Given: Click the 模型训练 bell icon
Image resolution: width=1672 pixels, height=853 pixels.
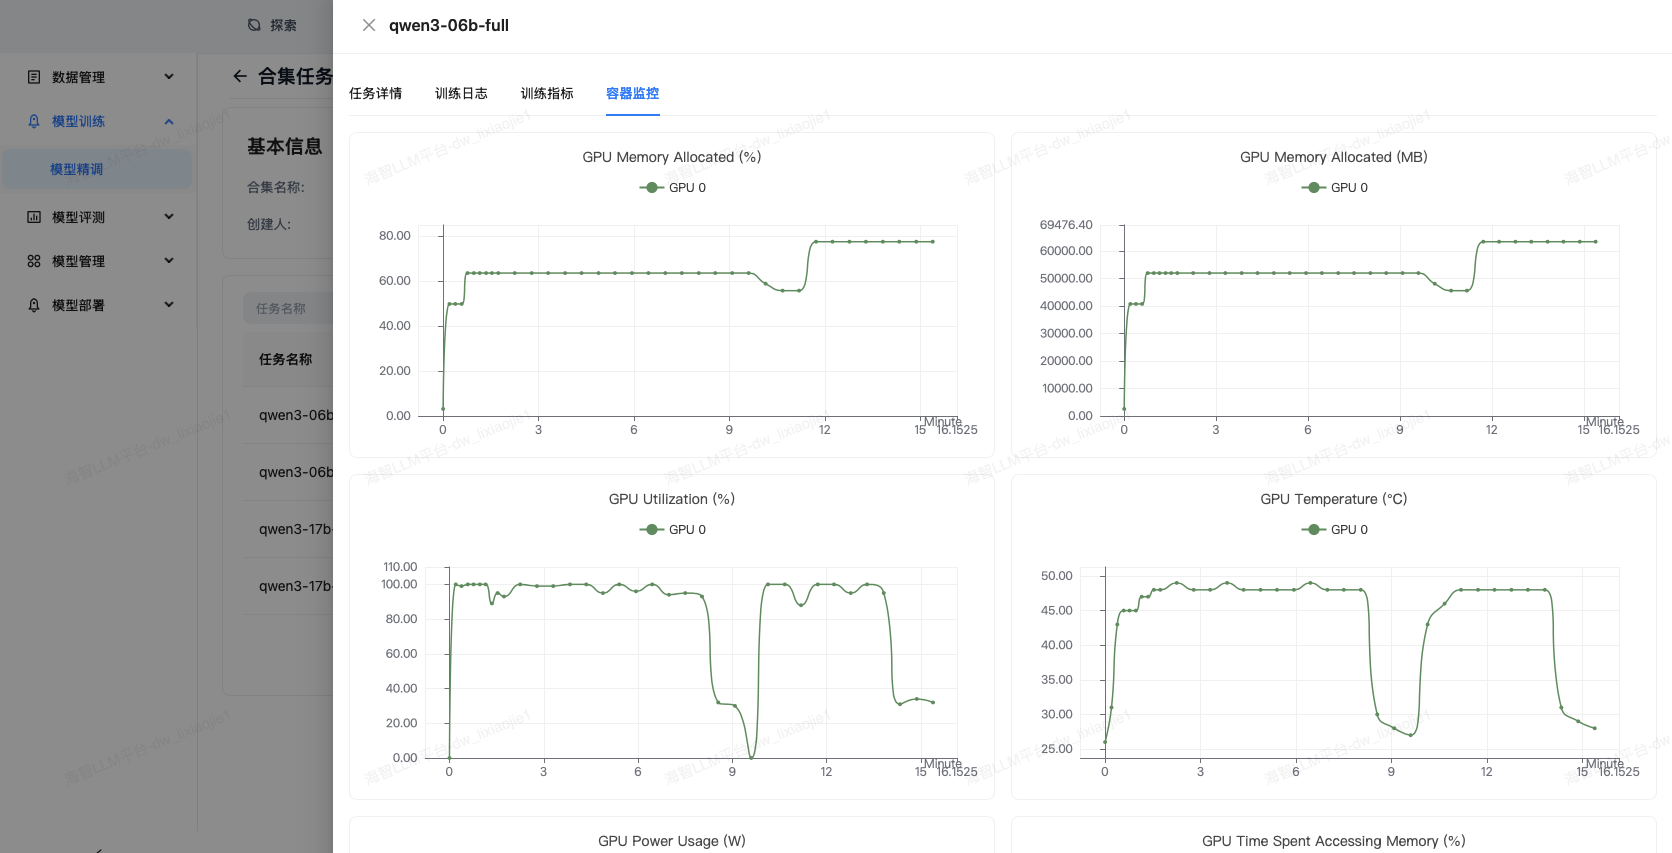Looking at the screenshot, I should pyautogui.click(x=34, y=121).
